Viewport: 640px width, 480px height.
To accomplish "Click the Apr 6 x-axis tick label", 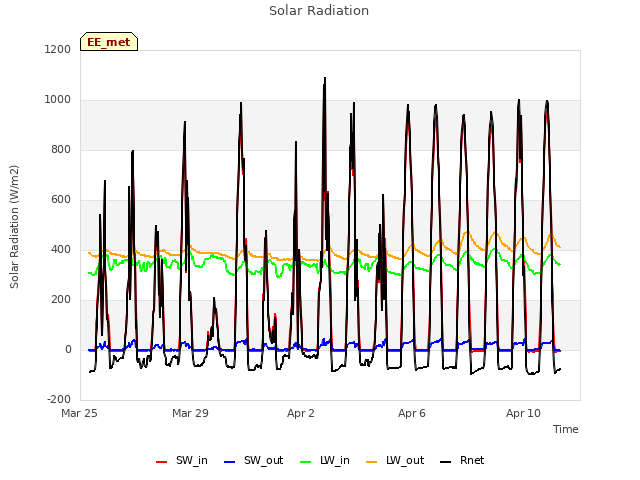I will point(412,413).
